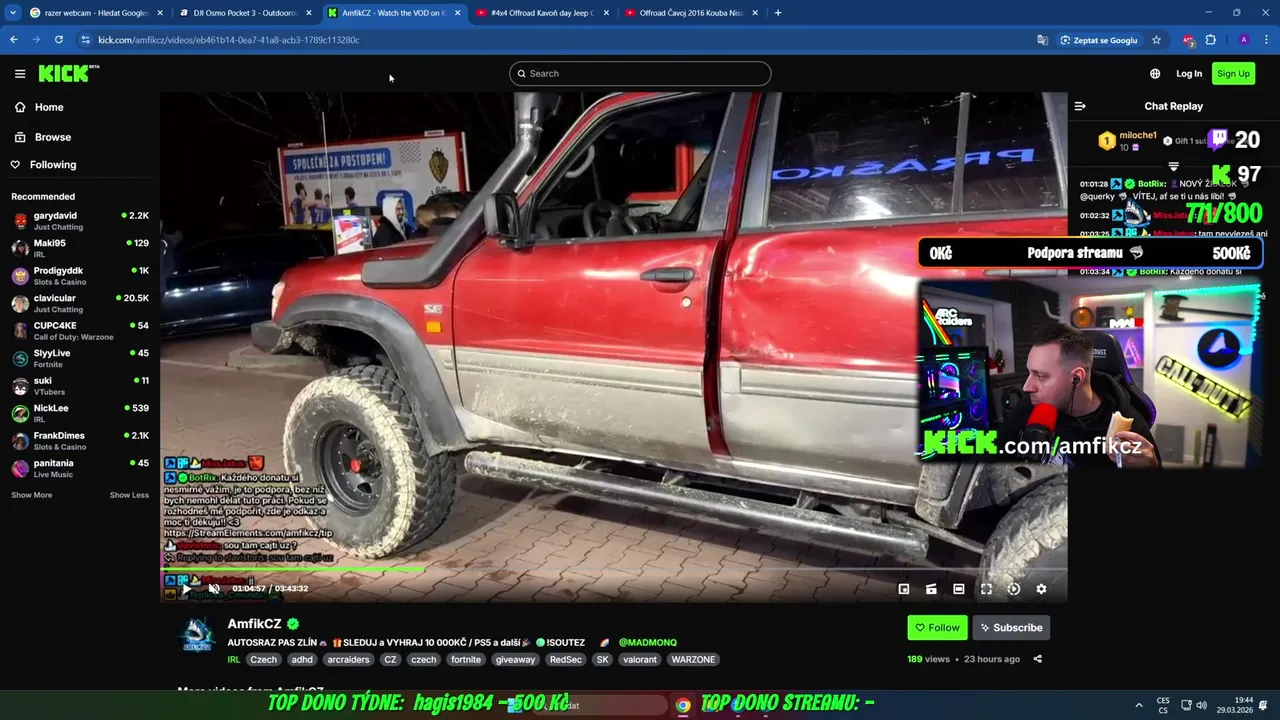
Task: Click the green Sign Up button
Action: tap(1233, 73)
